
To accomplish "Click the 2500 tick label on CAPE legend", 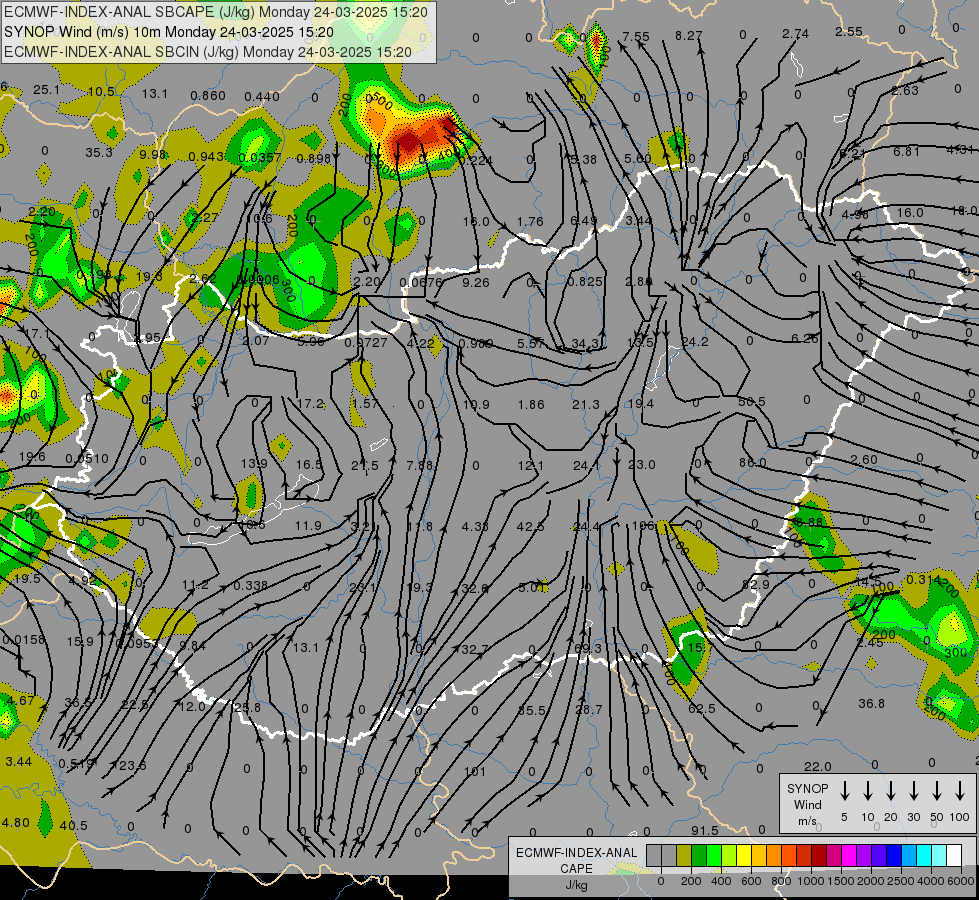I will coord(901,881).
